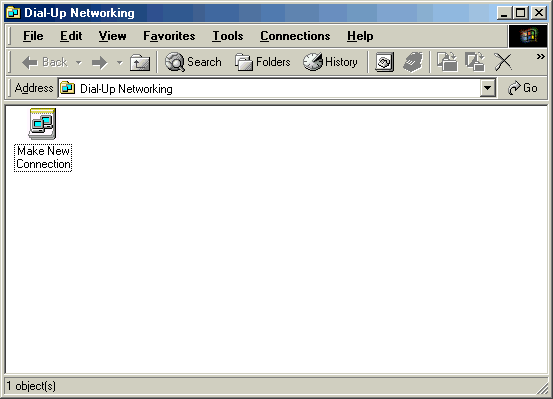
Task: Click the grayed Dial modem toolbar icon
Action: point(413,62)
